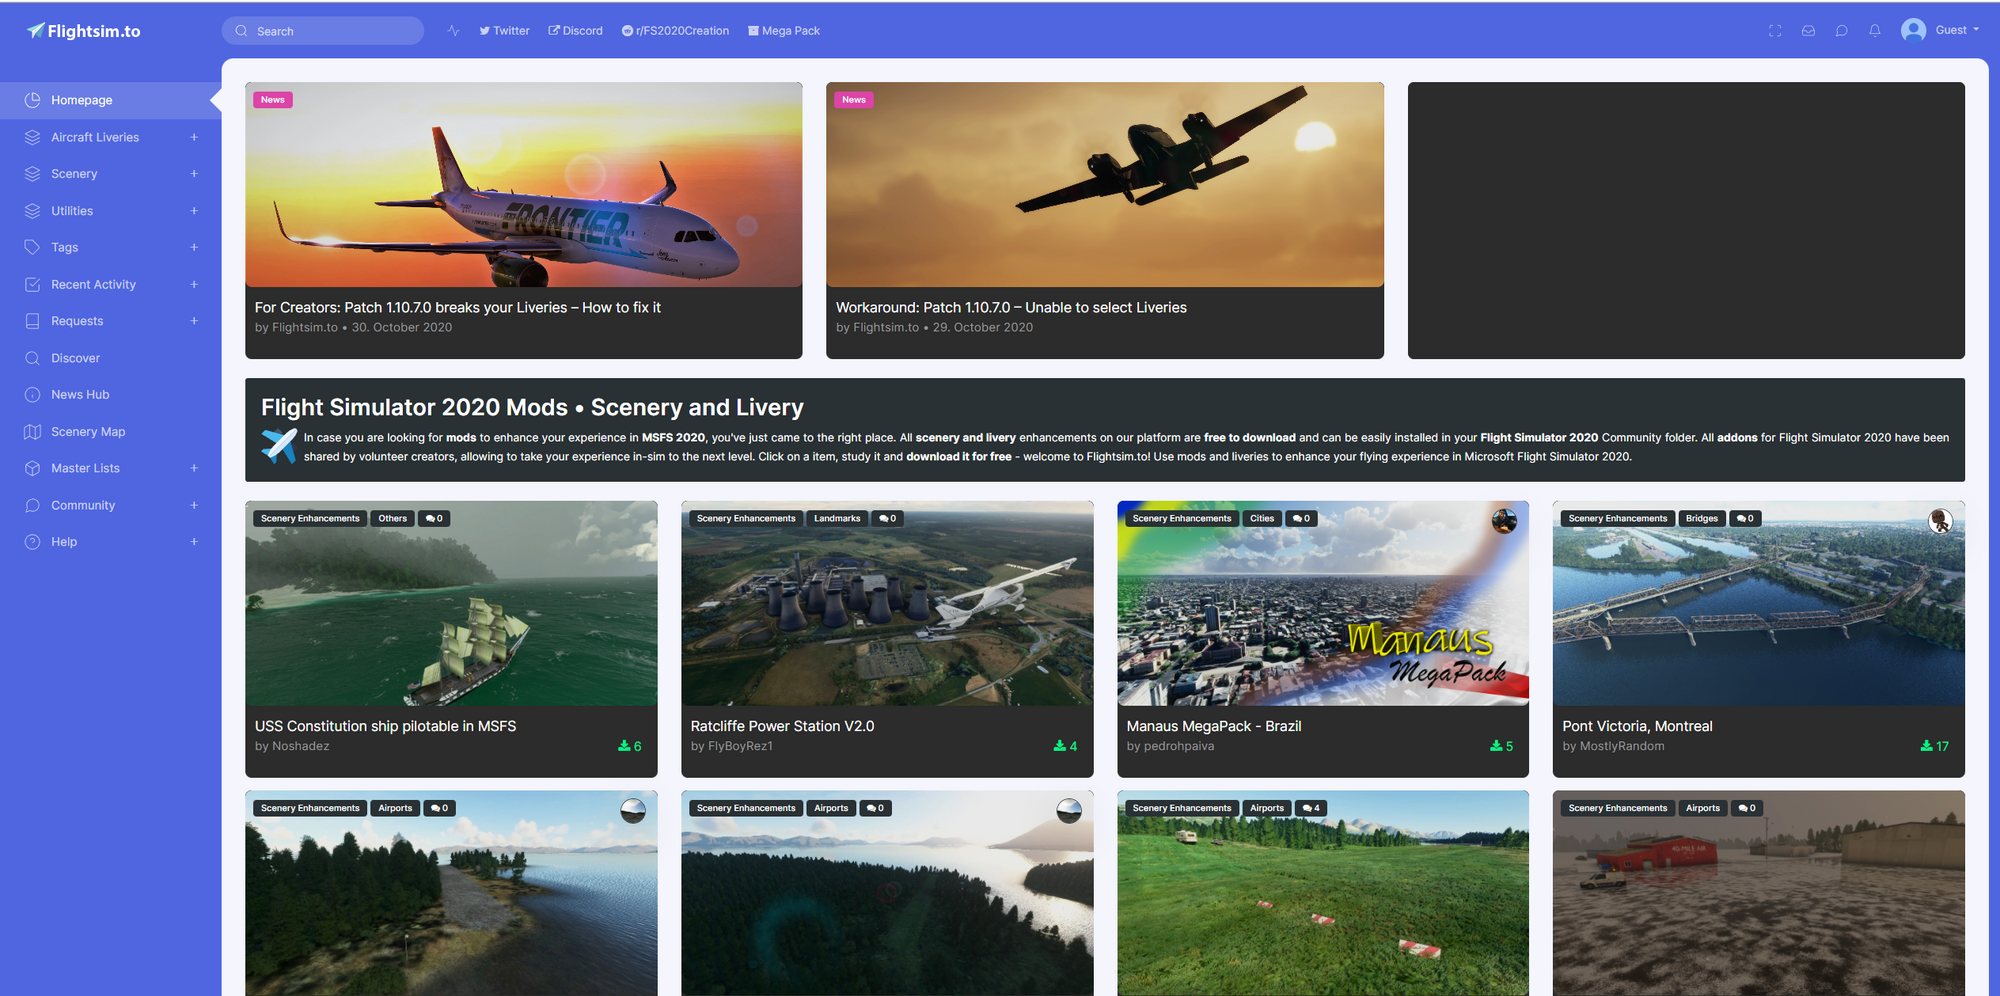Image resolution: width=2000 pixels, height=996 pixels.
Task: Open the Mega Pack link
Action: [x=784, y=31]
